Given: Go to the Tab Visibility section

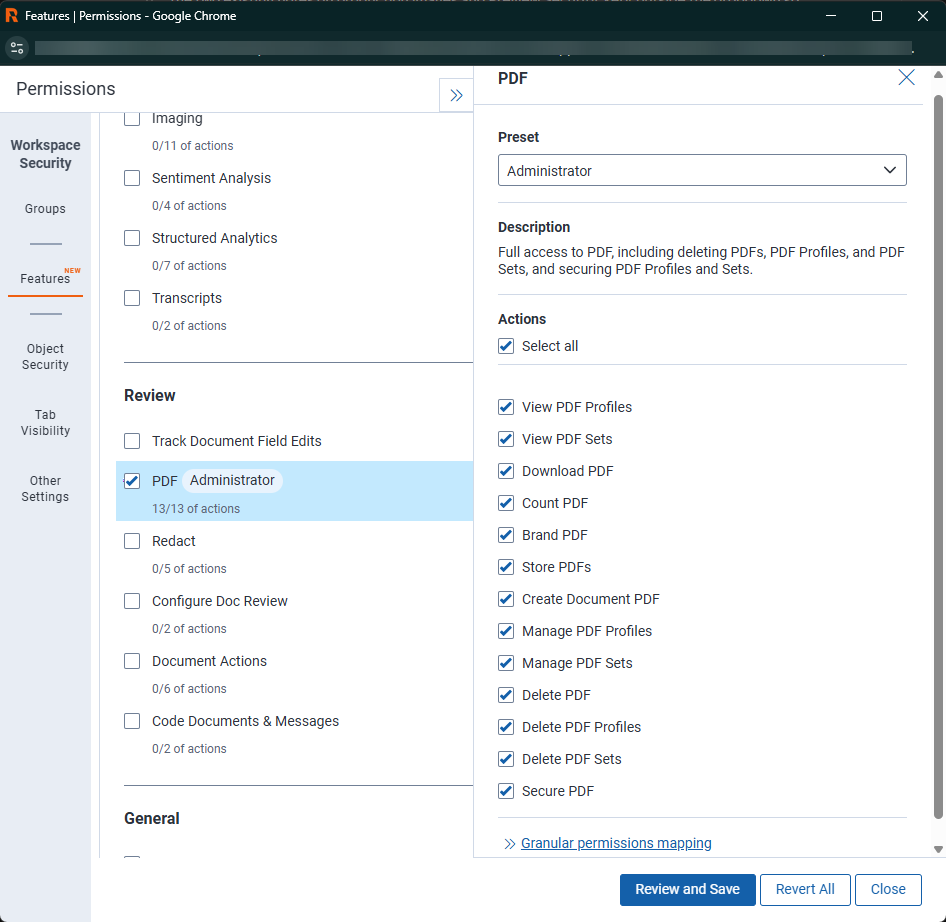Looking at the screenshot, I should pyautogui.click(x=45, y=422).
